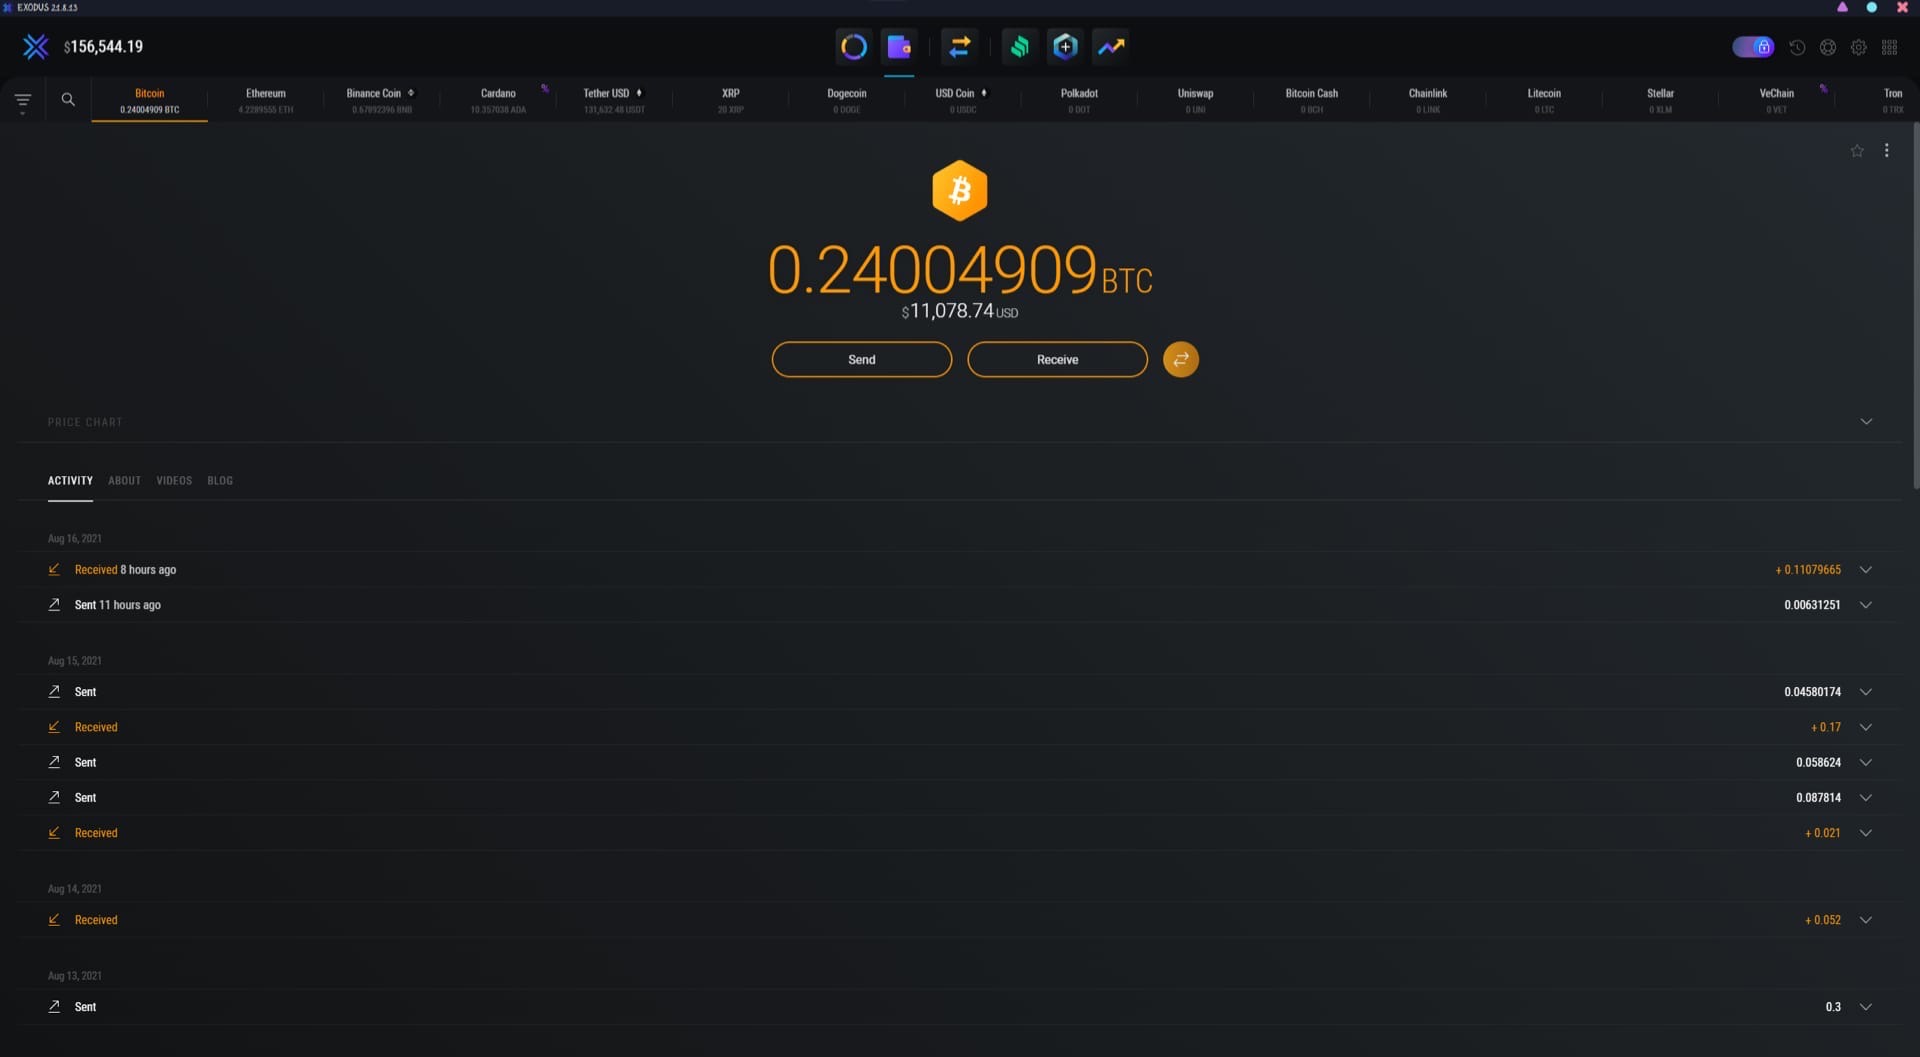Viewport: 1920px width, 1057px height.
Task: Open the Wallet icon in top toolbar
Action: pyautogui.click(x=899, y=47)
